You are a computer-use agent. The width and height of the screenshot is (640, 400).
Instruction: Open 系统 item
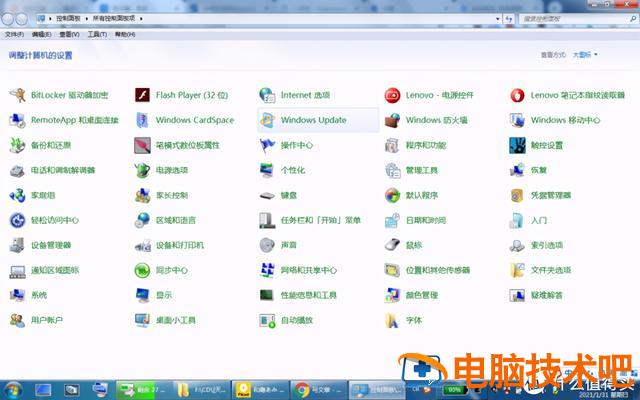29,295
